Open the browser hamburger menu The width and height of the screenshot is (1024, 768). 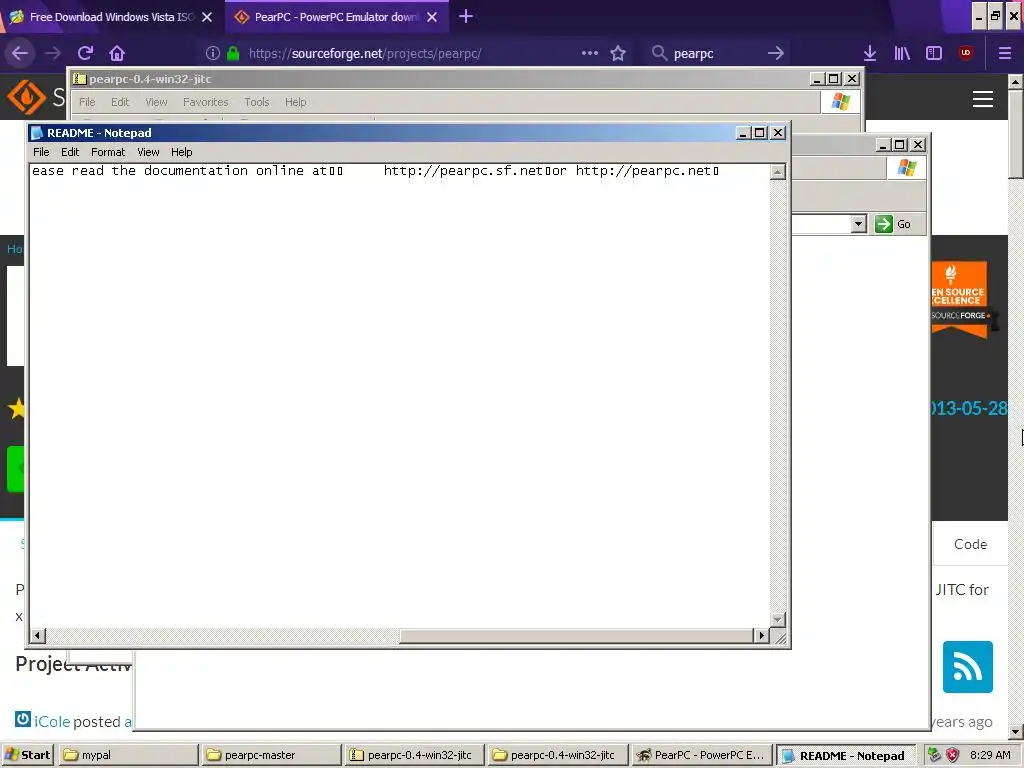click(x=1004, y=53)
